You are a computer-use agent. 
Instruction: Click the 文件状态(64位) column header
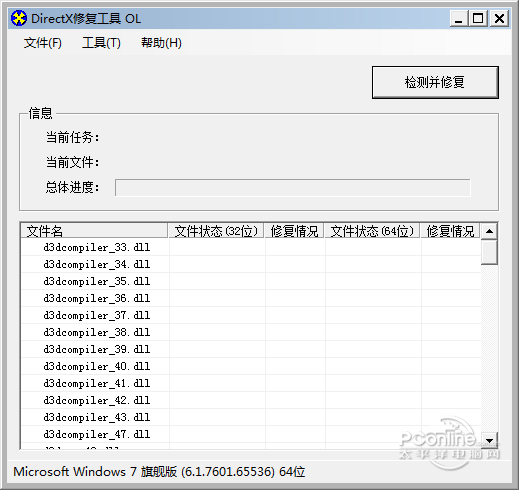click(x=372, y=231)
